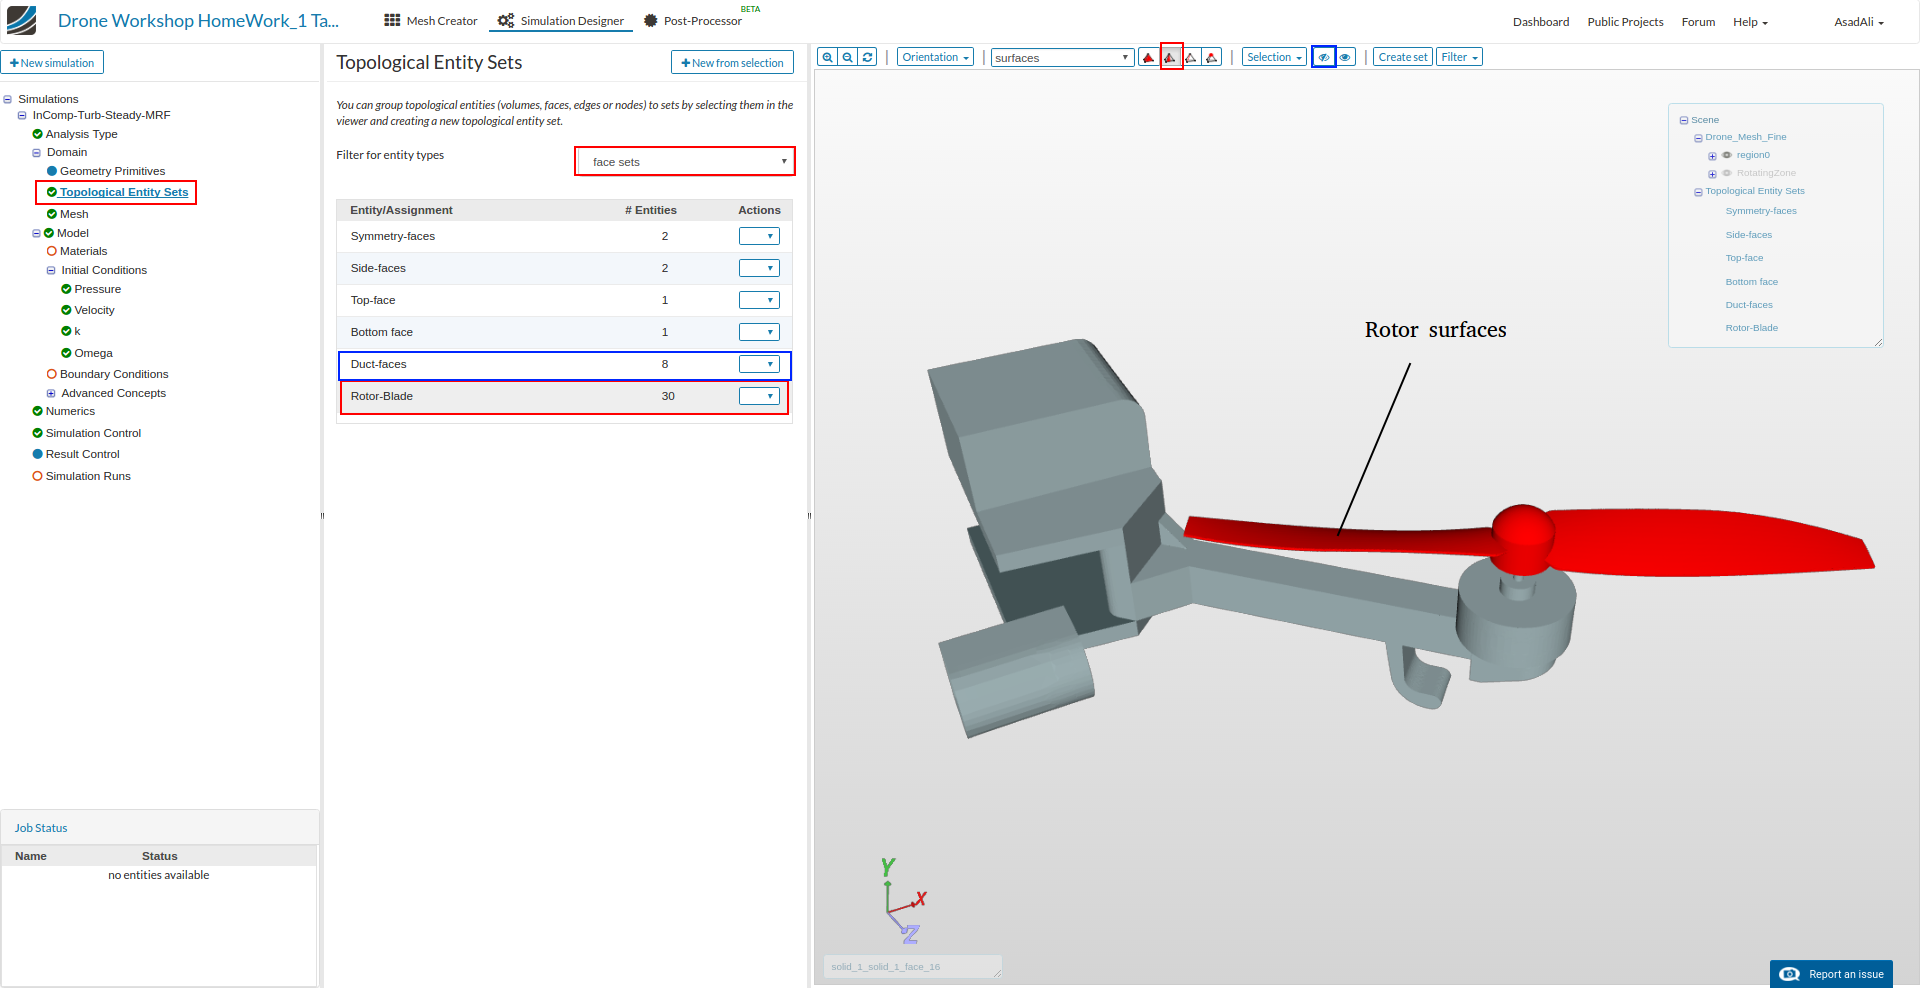Expand Advanced Concepts node
Screen dimensions: 1920x988
pos(51,394)
